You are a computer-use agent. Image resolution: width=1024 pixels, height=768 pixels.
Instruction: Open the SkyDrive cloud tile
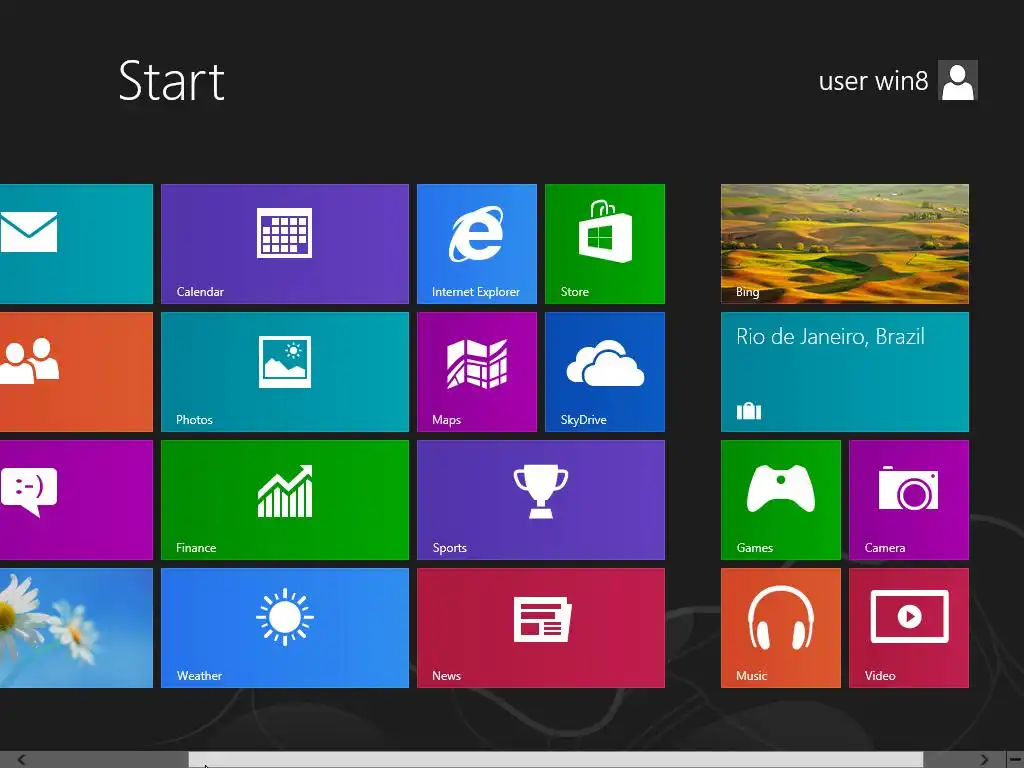[605, 372]
